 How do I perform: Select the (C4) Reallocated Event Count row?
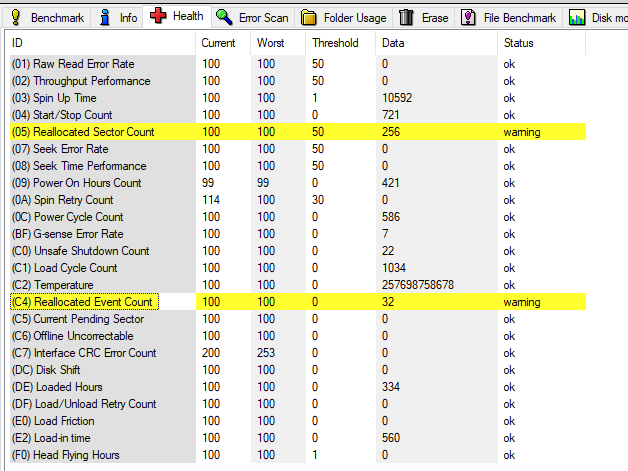coord(298,302)
